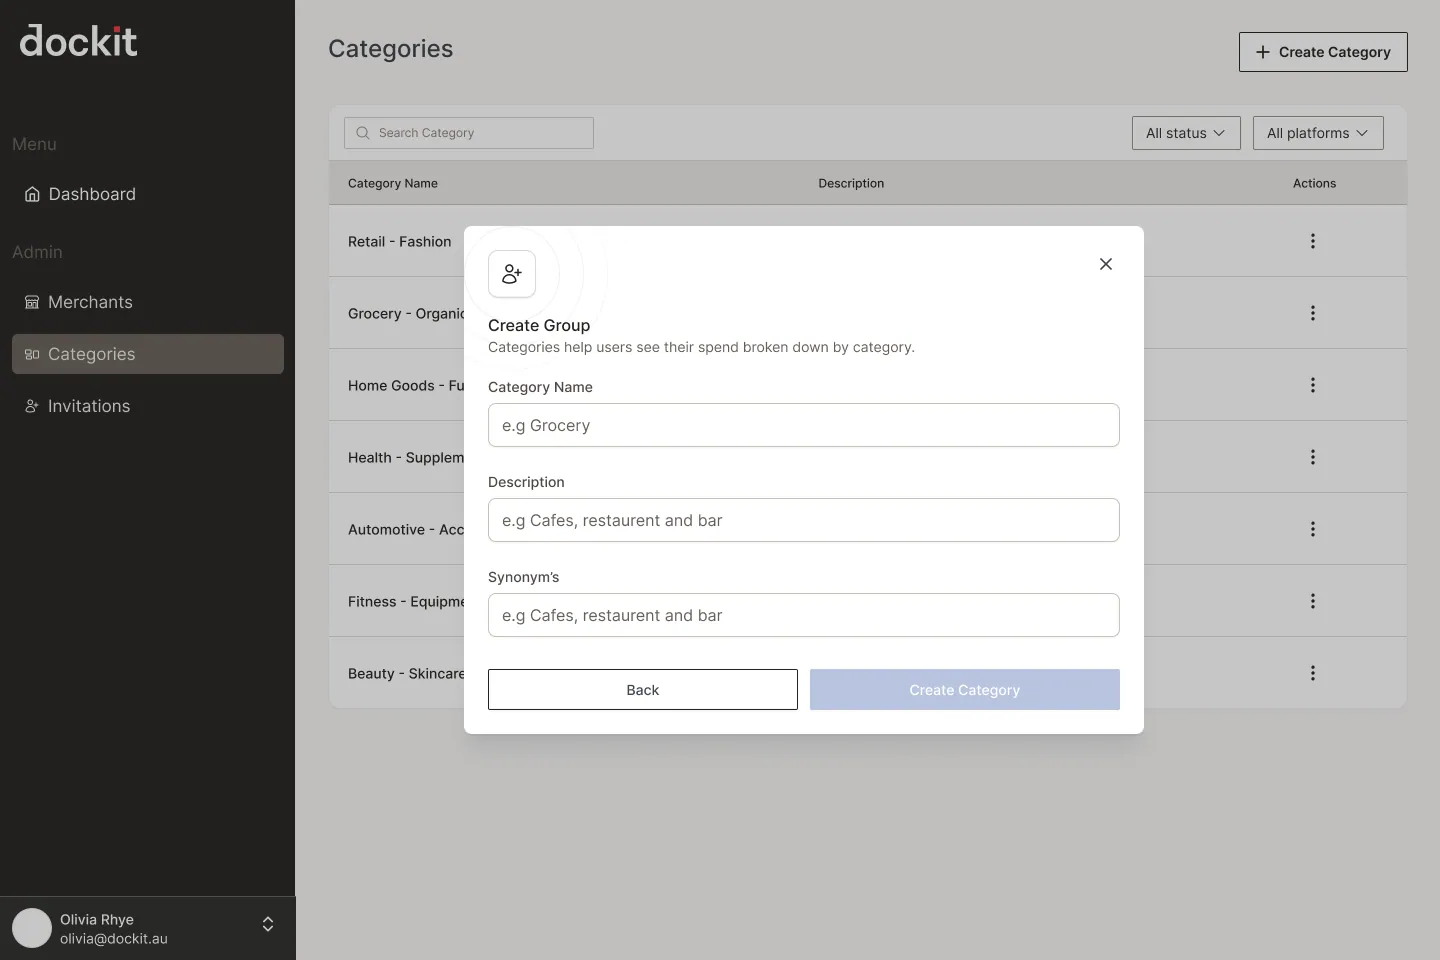Go to the Merchants page
The height and width of the screenshot is (960, 1440).
coord(148,302)
